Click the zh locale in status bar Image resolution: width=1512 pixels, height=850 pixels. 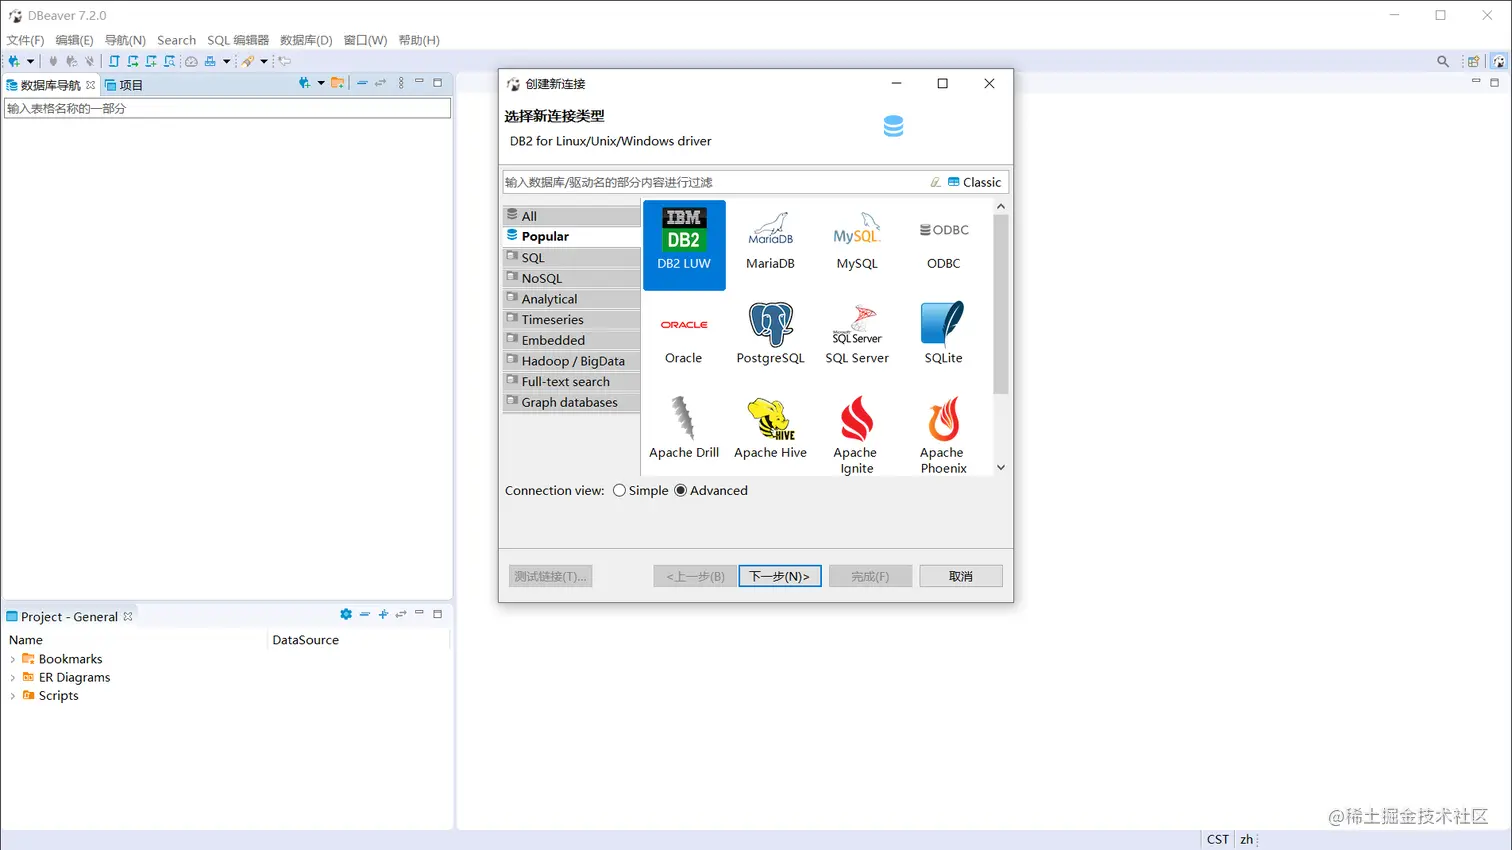[x=1246, y=839]
